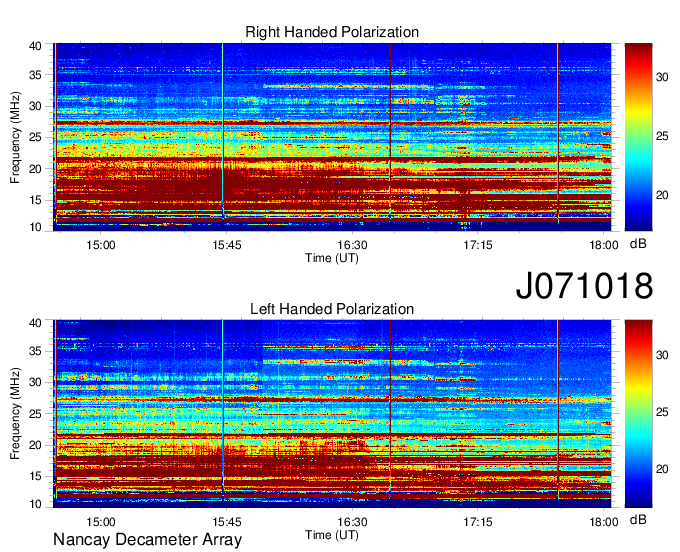This screenshot has height=552, width=680.
Task: Click 35 MHz tick on Left Handed plot
Action: 35,351
